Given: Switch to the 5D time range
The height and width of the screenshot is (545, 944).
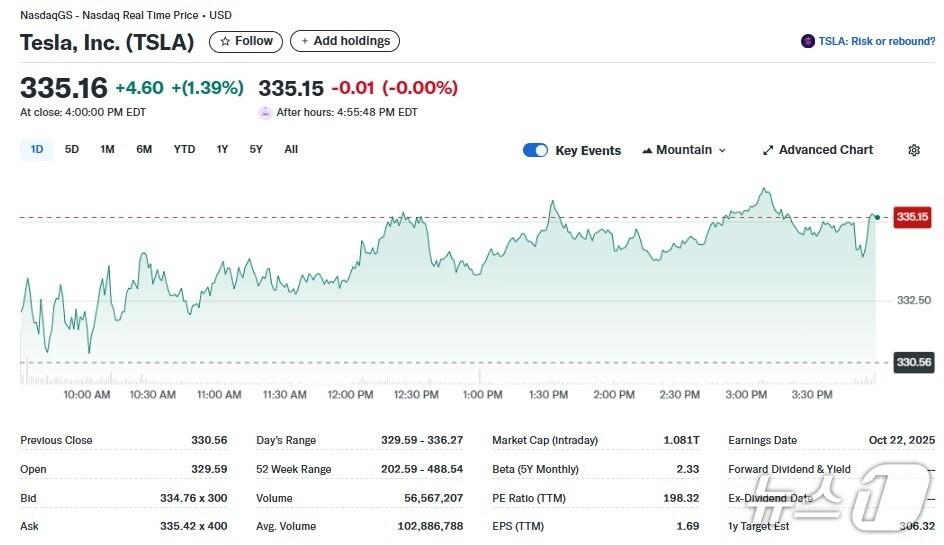Looking at the screenshot, I should 72,149.
